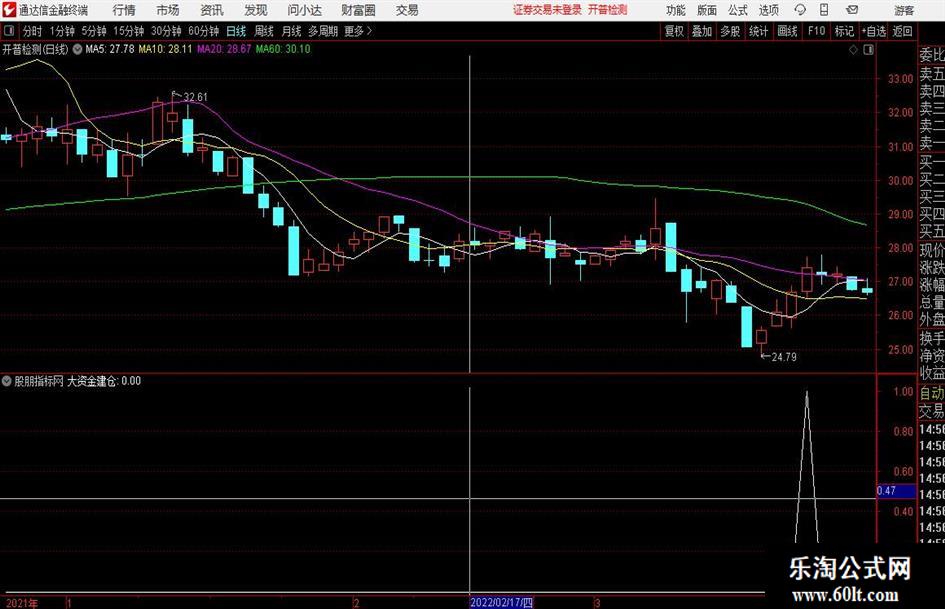Screen dimensions: 945x609
Task: Switch to the 1分钟 period tab
Action: click(x=61, y=31)
